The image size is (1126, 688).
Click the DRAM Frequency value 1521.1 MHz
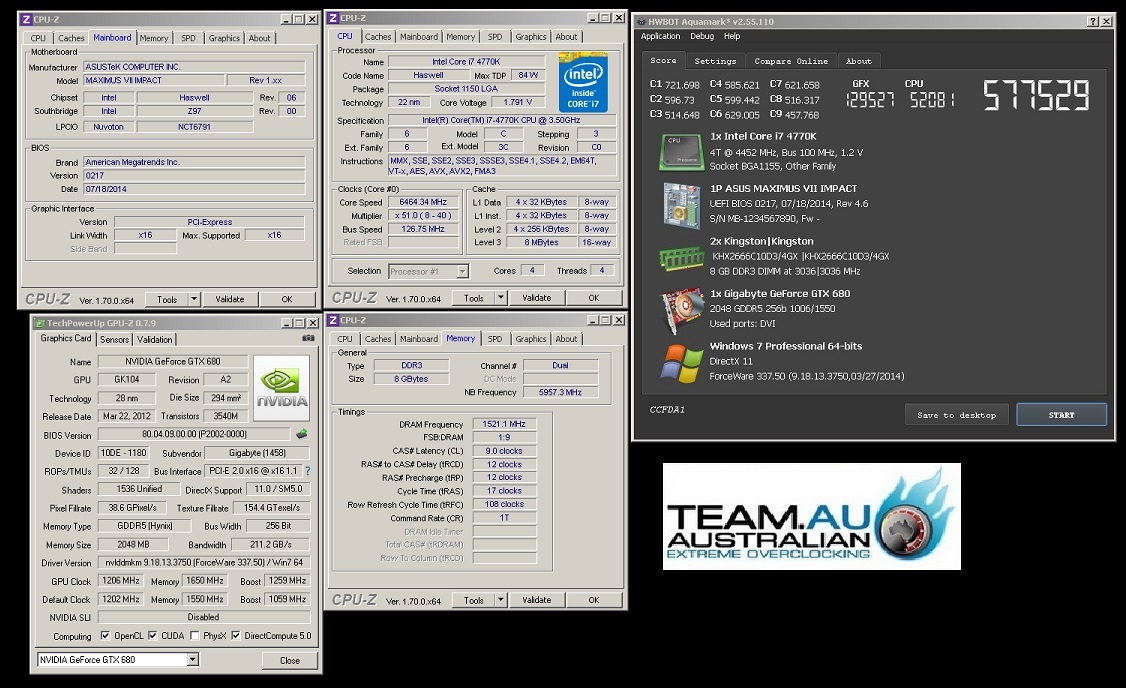coord(504,424)
